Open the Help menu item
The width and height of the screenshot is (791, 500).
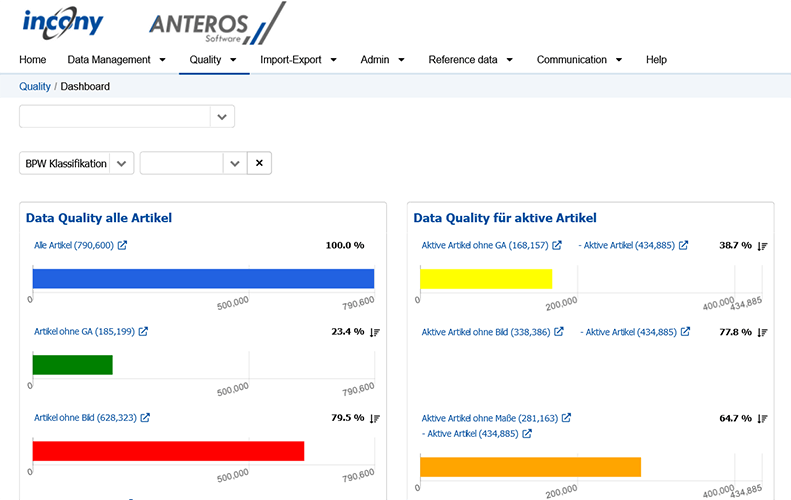point(656,60)
